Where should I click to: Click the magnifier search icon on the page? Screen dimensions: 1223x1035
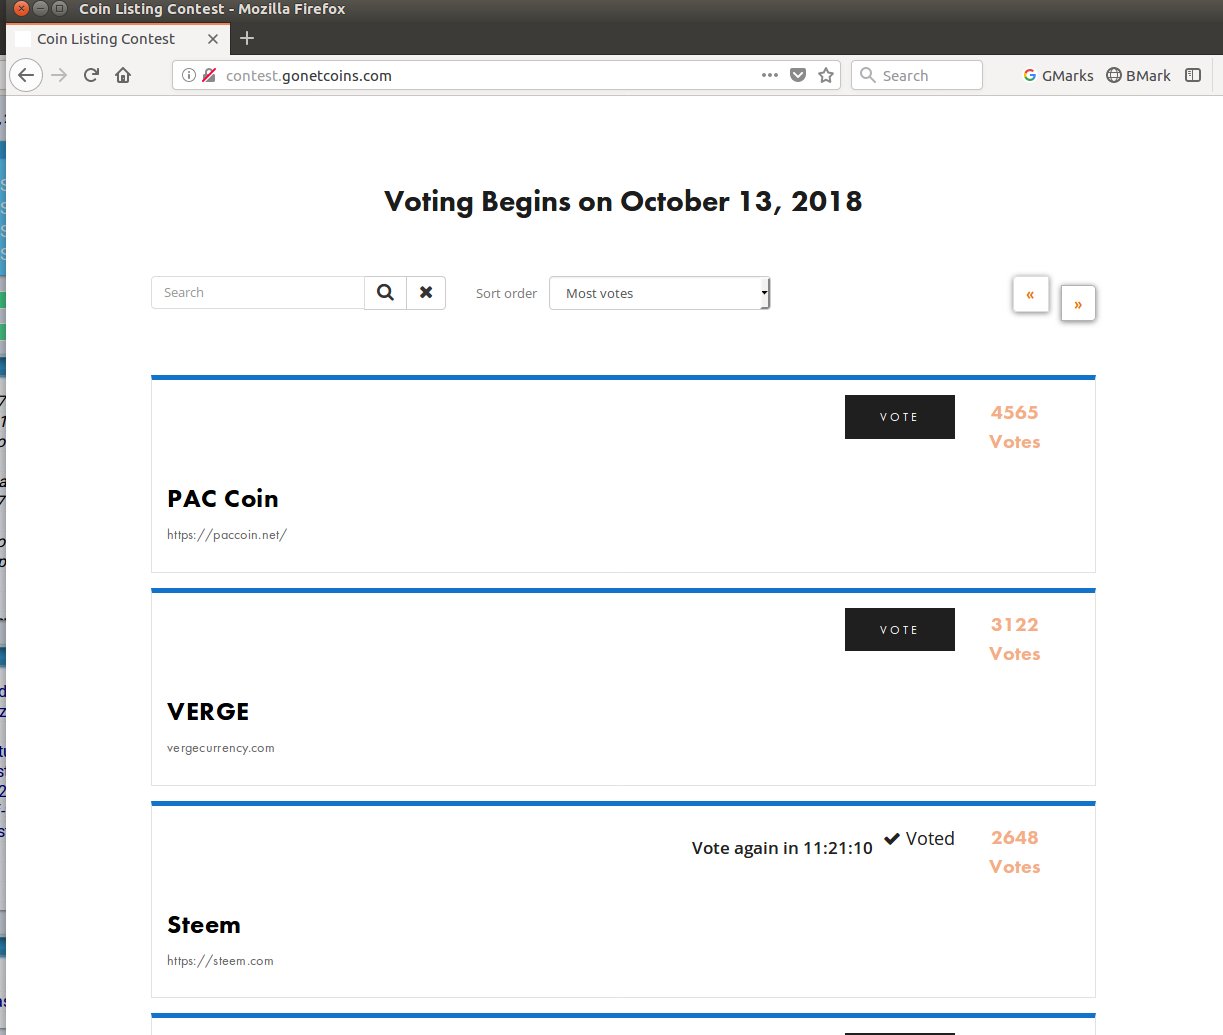click(x=386, y=293)
